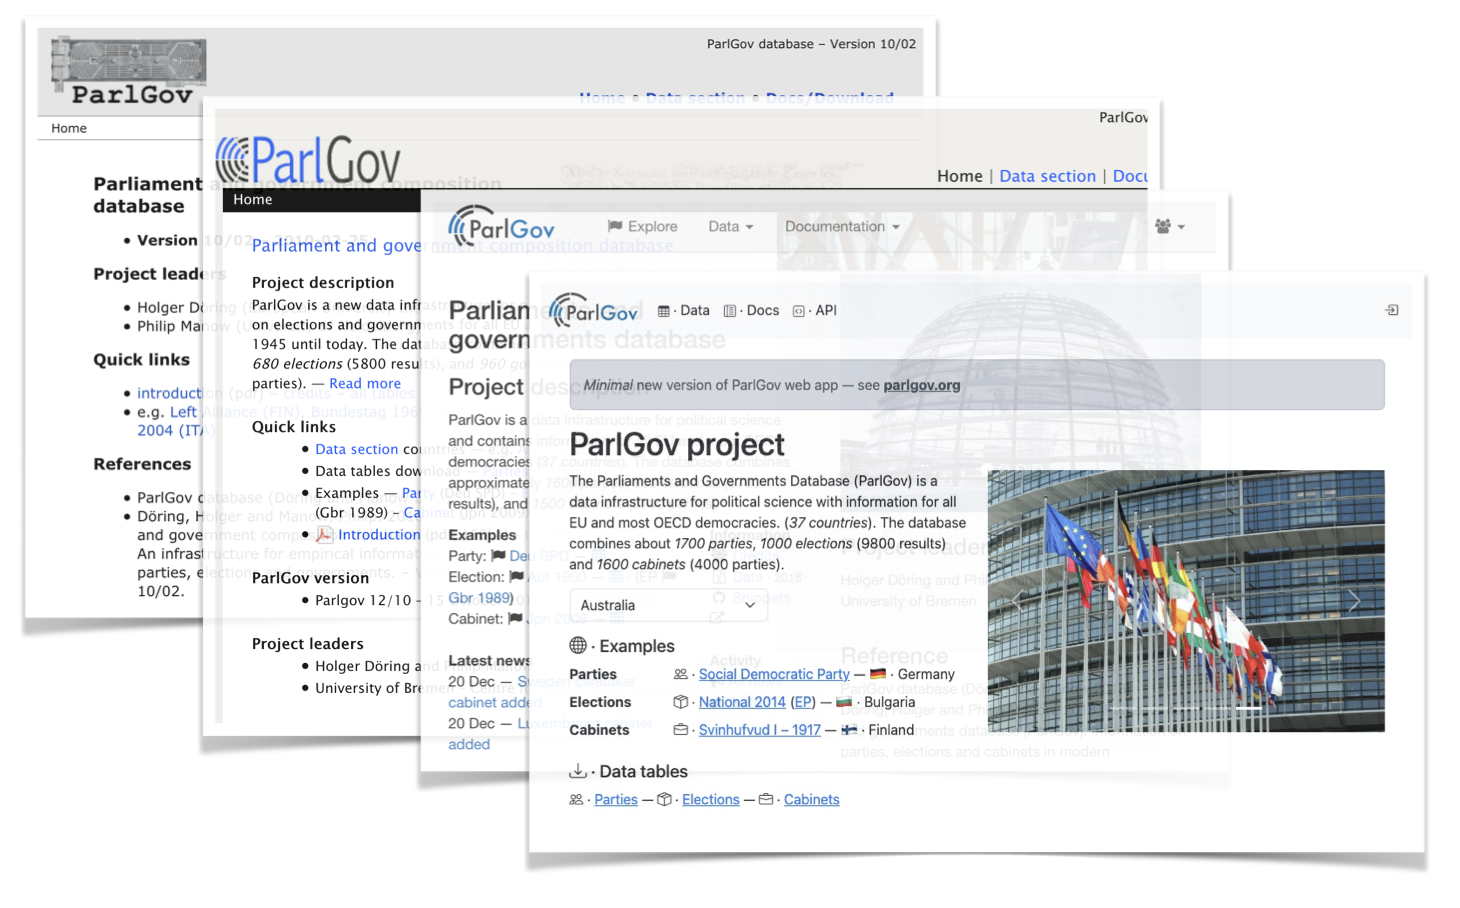Open the National 2014 election link
Viewport: 1460px width, 908px height.
[742, 702]
